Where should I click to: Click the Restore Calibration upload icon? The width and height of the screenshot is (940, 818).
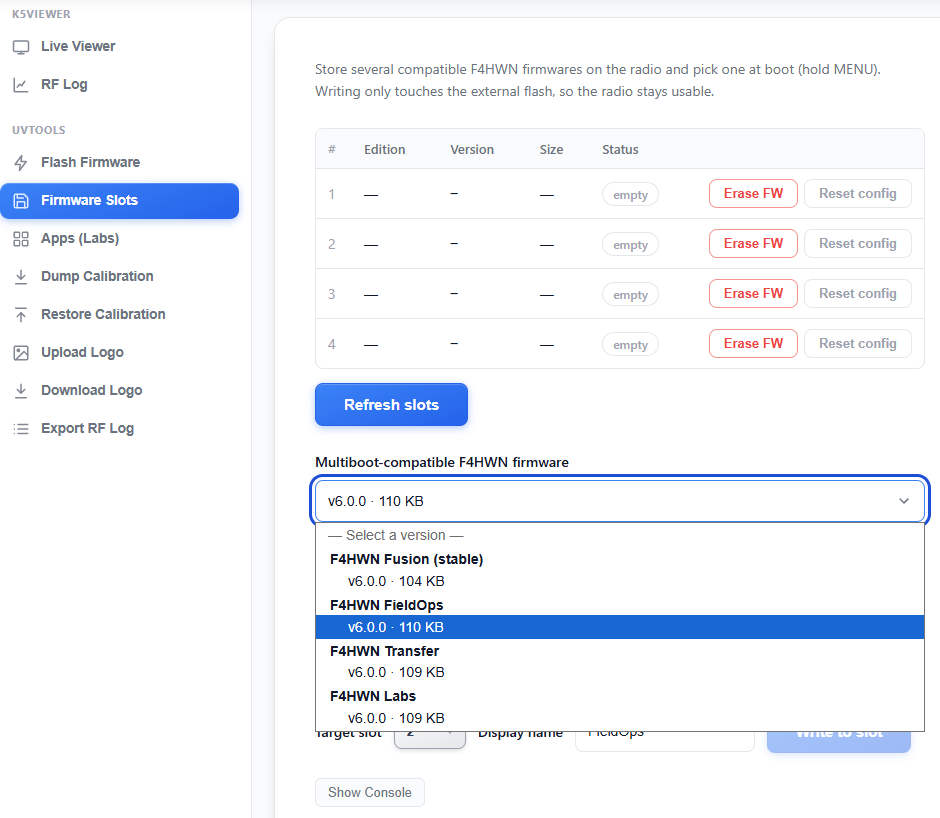[21, 314]
